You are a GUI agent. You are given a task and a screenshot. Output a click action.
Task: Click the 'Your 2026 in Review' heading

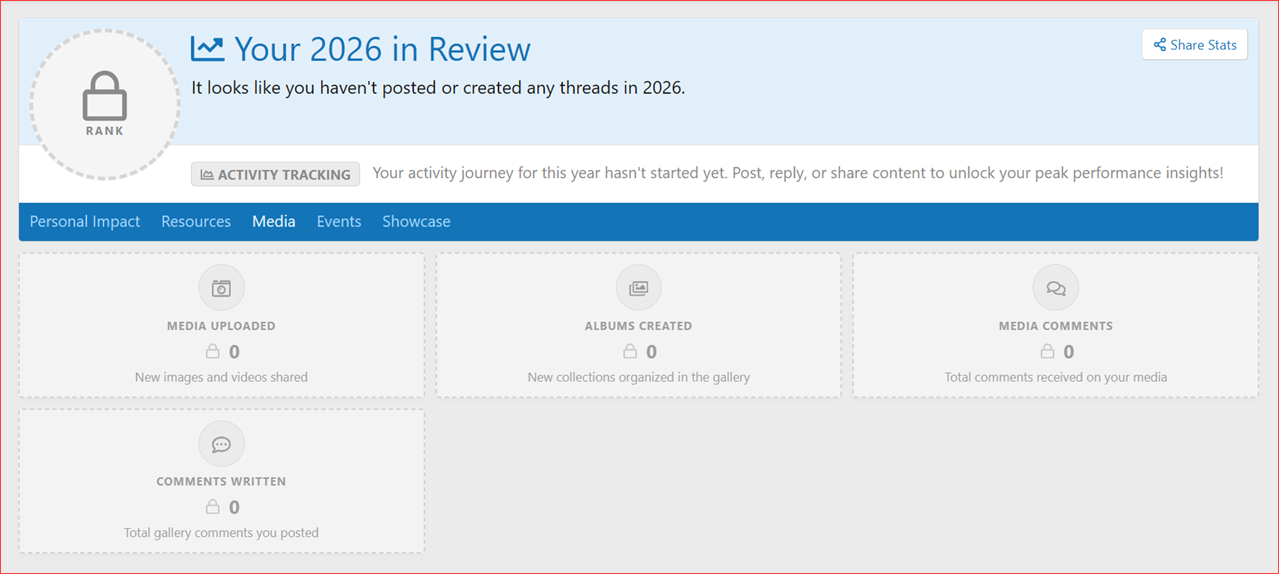382,48
